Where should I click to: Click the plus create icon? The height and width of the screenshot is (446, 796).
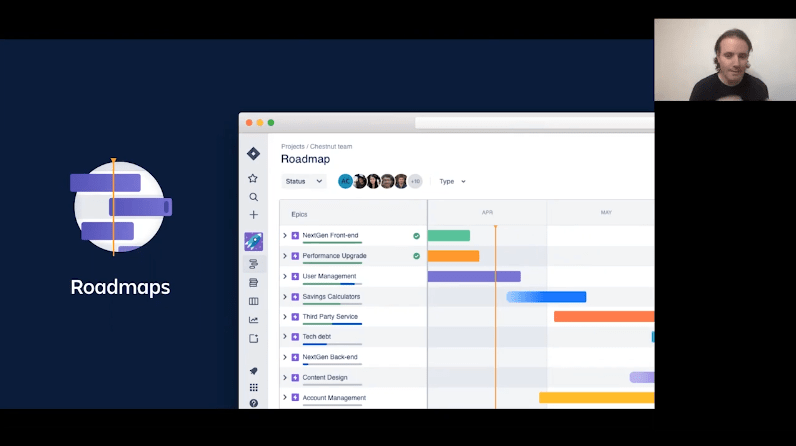click(x=253, y=215)
